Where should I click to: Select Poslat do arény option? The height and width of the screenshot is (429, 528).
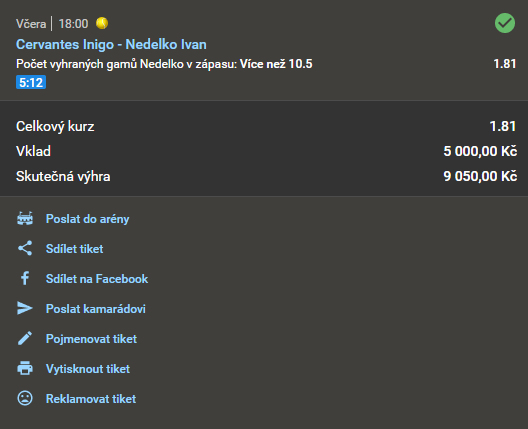[88, 219]
